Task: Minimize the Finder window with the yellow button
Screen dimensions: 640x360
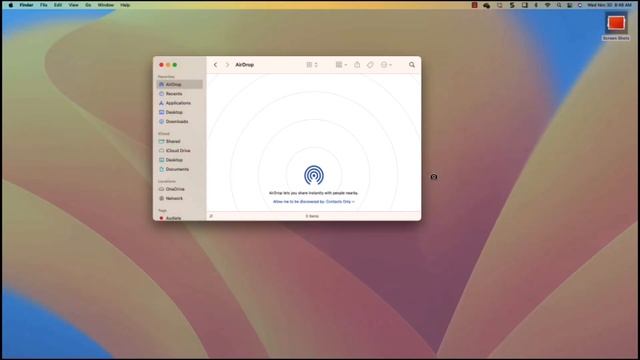Action: pyautogui.click(x=168, y=65)
